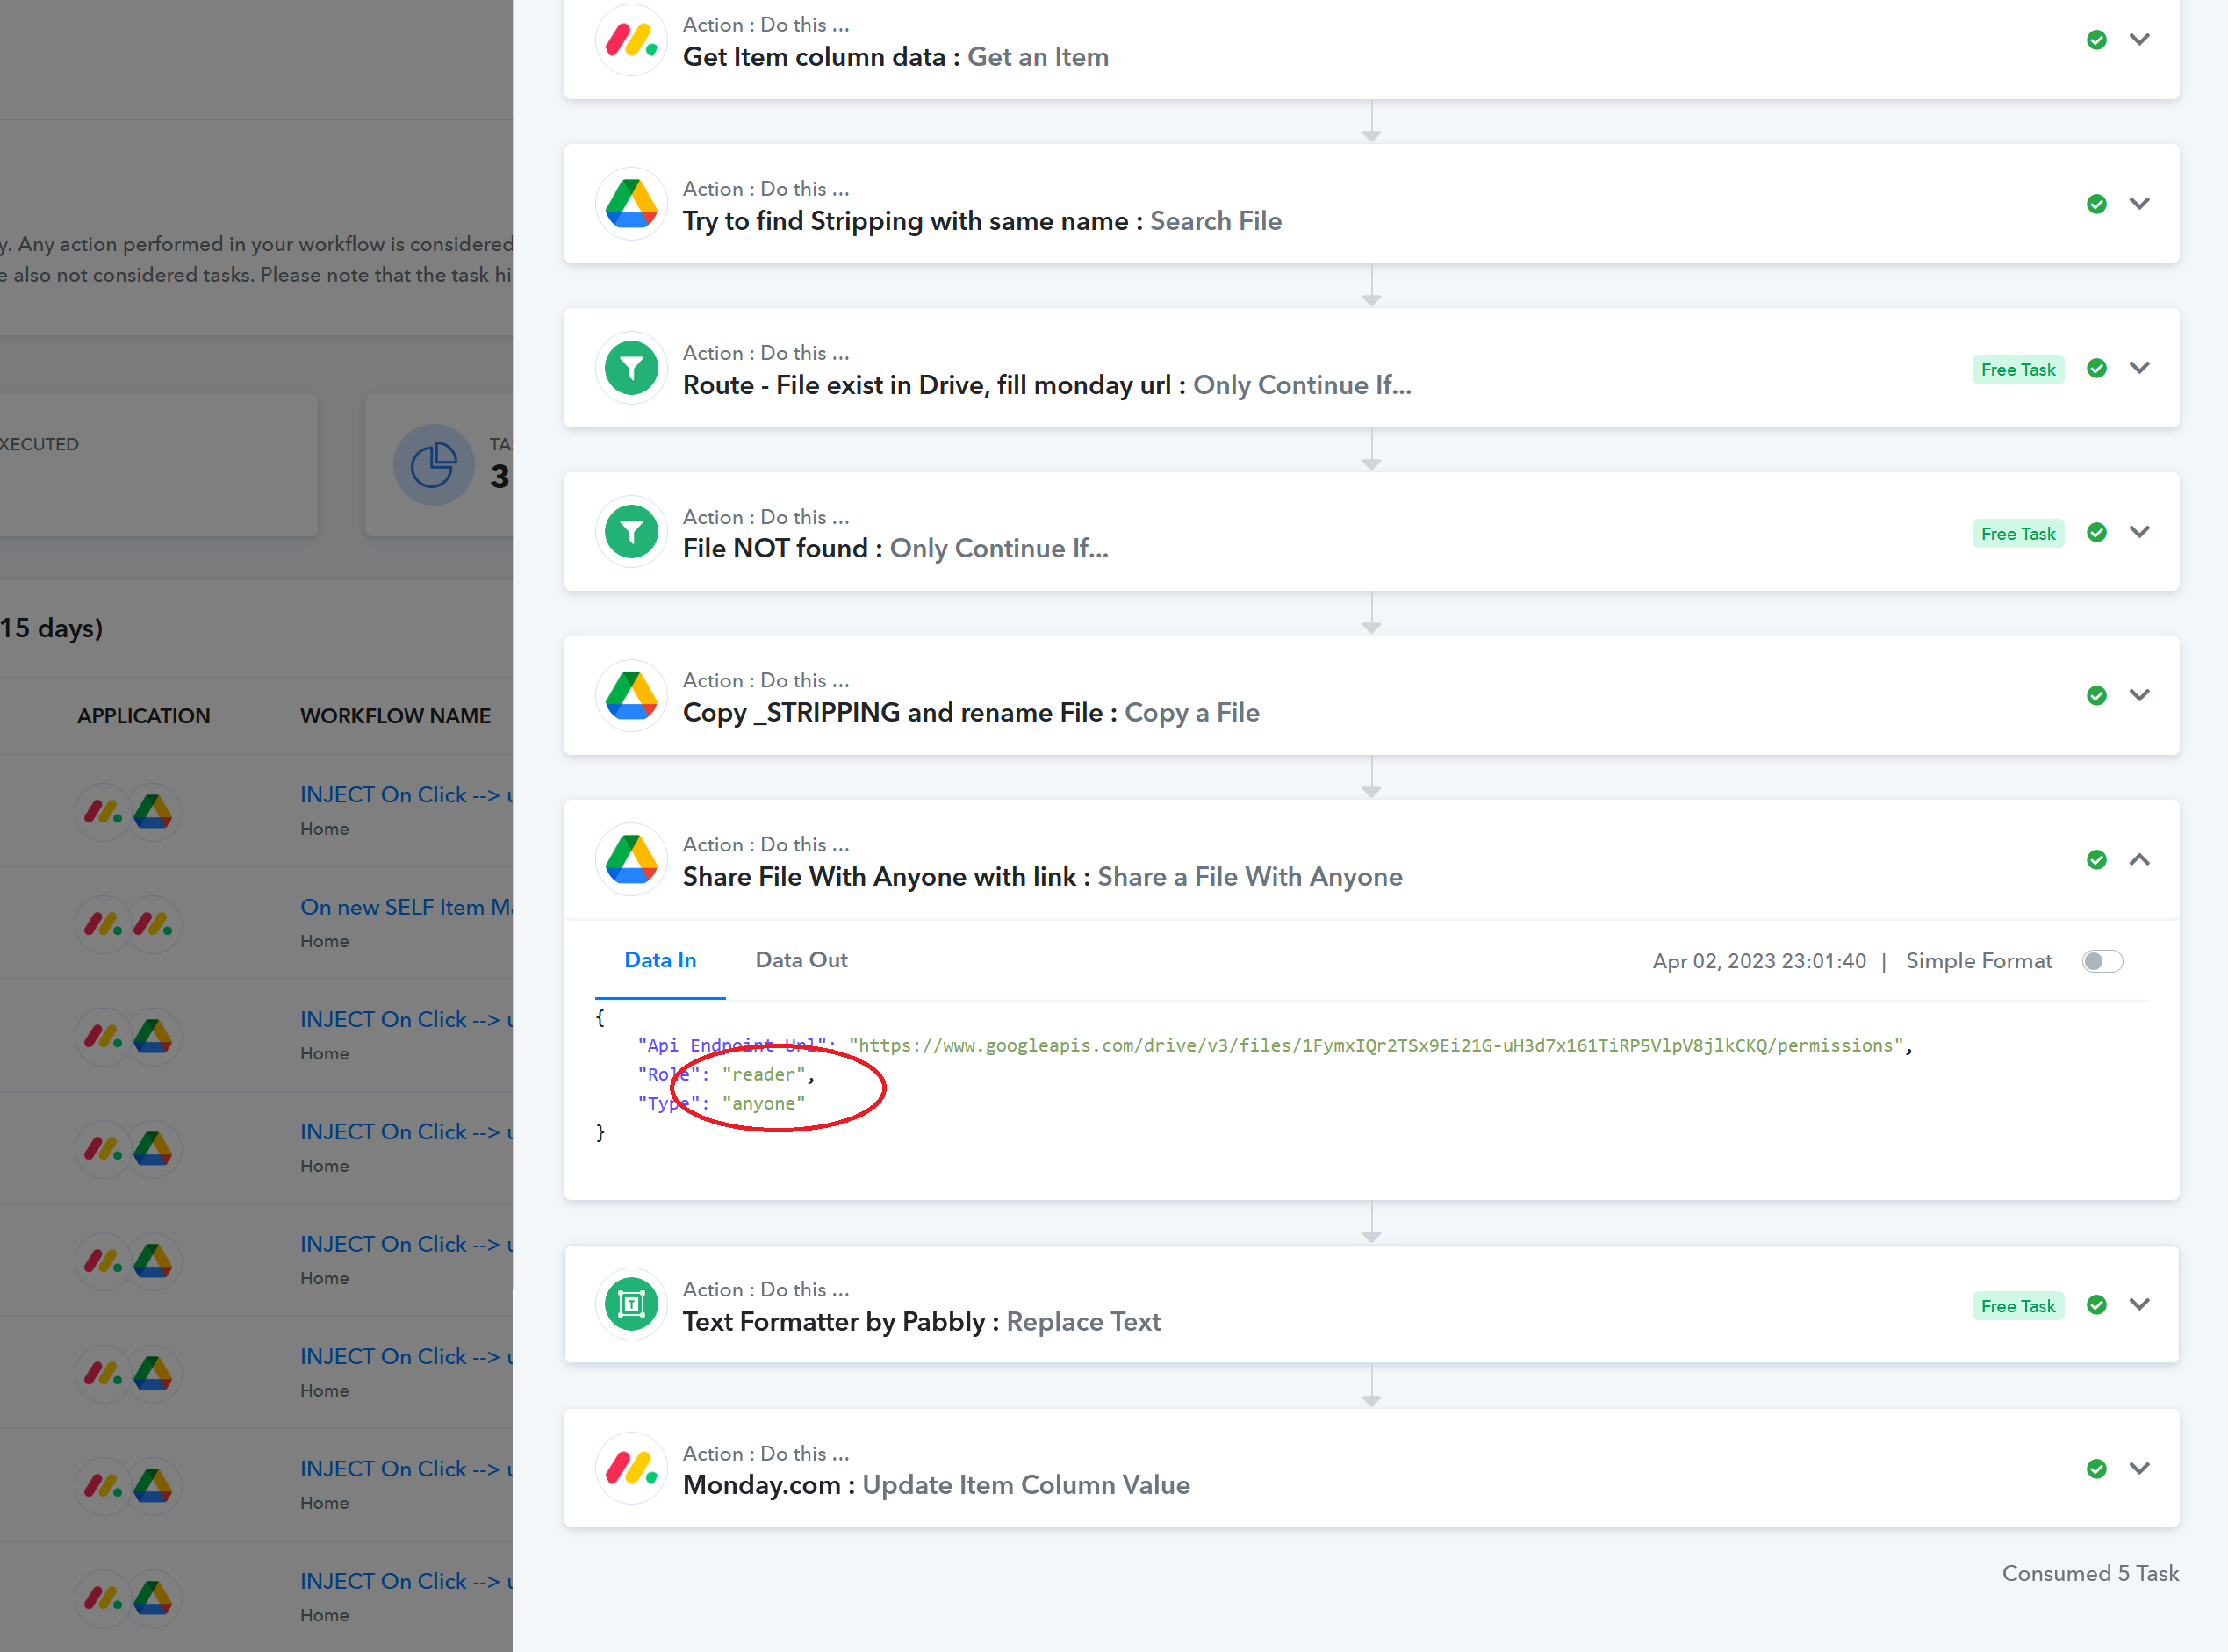The width and height of the screenshot is (2228, 1652).
Task: Click the Free Task badge on Route - File exist step
Action: 2018,370
